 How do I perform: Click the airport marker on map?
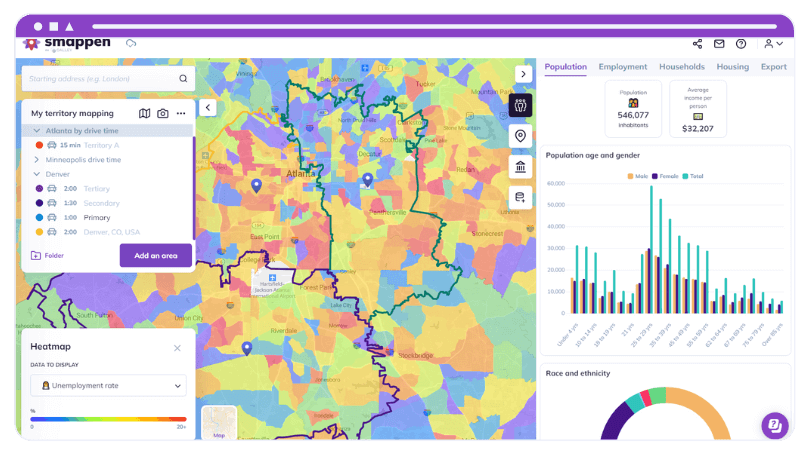tap(272, 278)
